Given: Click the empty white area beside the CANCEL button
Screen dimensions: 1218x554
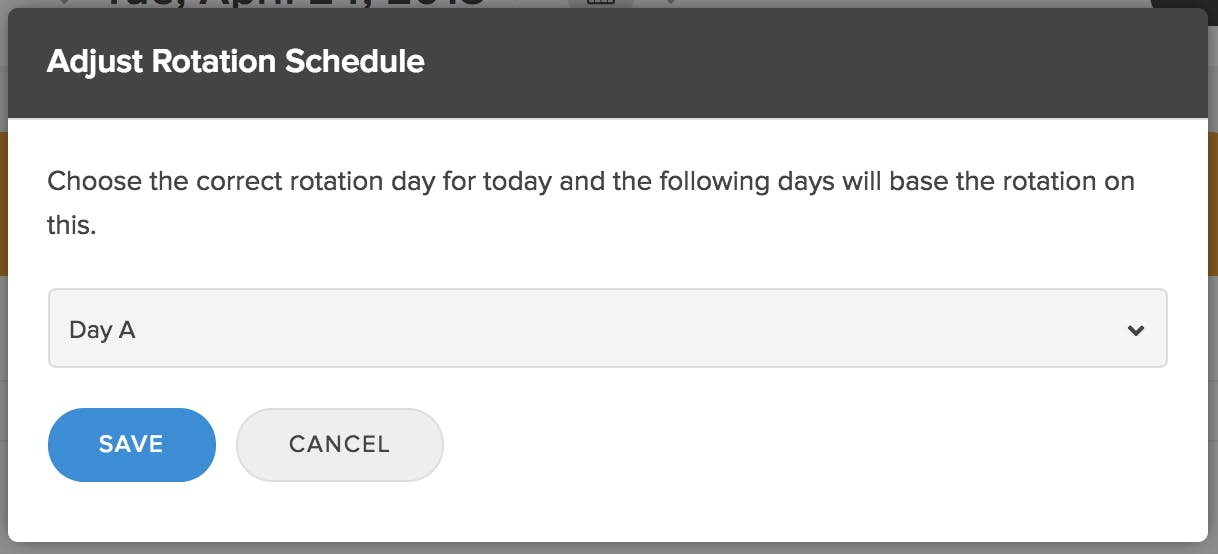Looking at the screenshot, I should [x=800, y=445].
